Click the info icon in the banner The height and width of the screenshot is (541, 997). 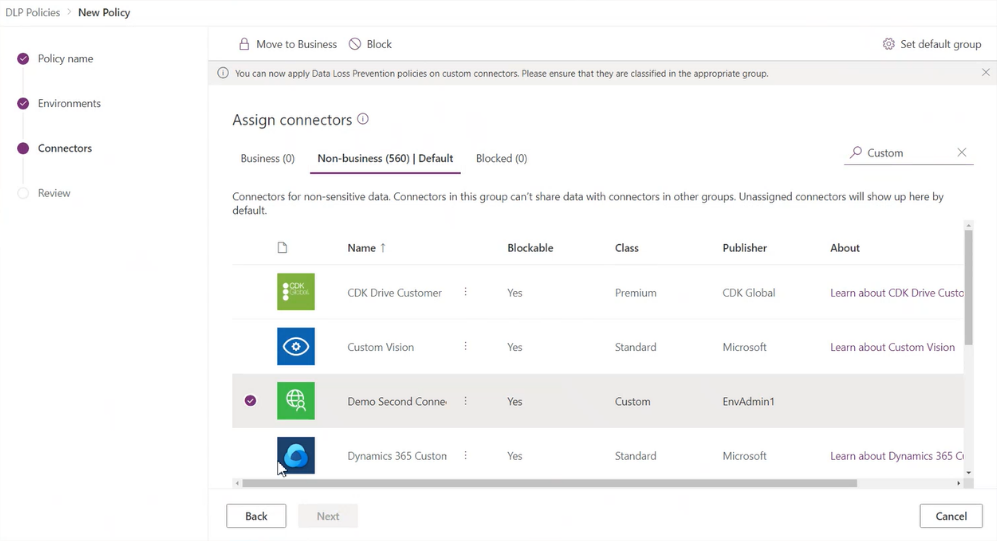223,73
